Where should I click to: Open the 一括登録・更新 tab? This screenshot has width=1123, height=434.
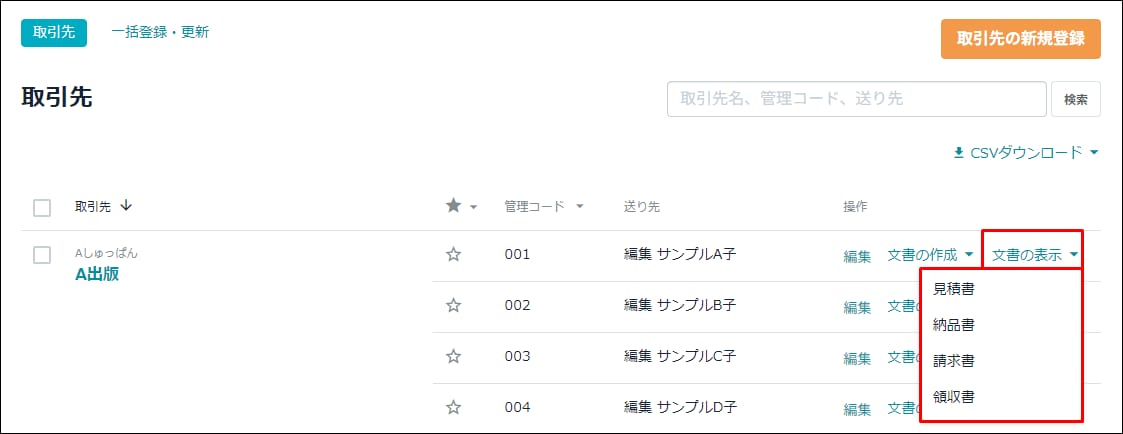tap(160, 32)
